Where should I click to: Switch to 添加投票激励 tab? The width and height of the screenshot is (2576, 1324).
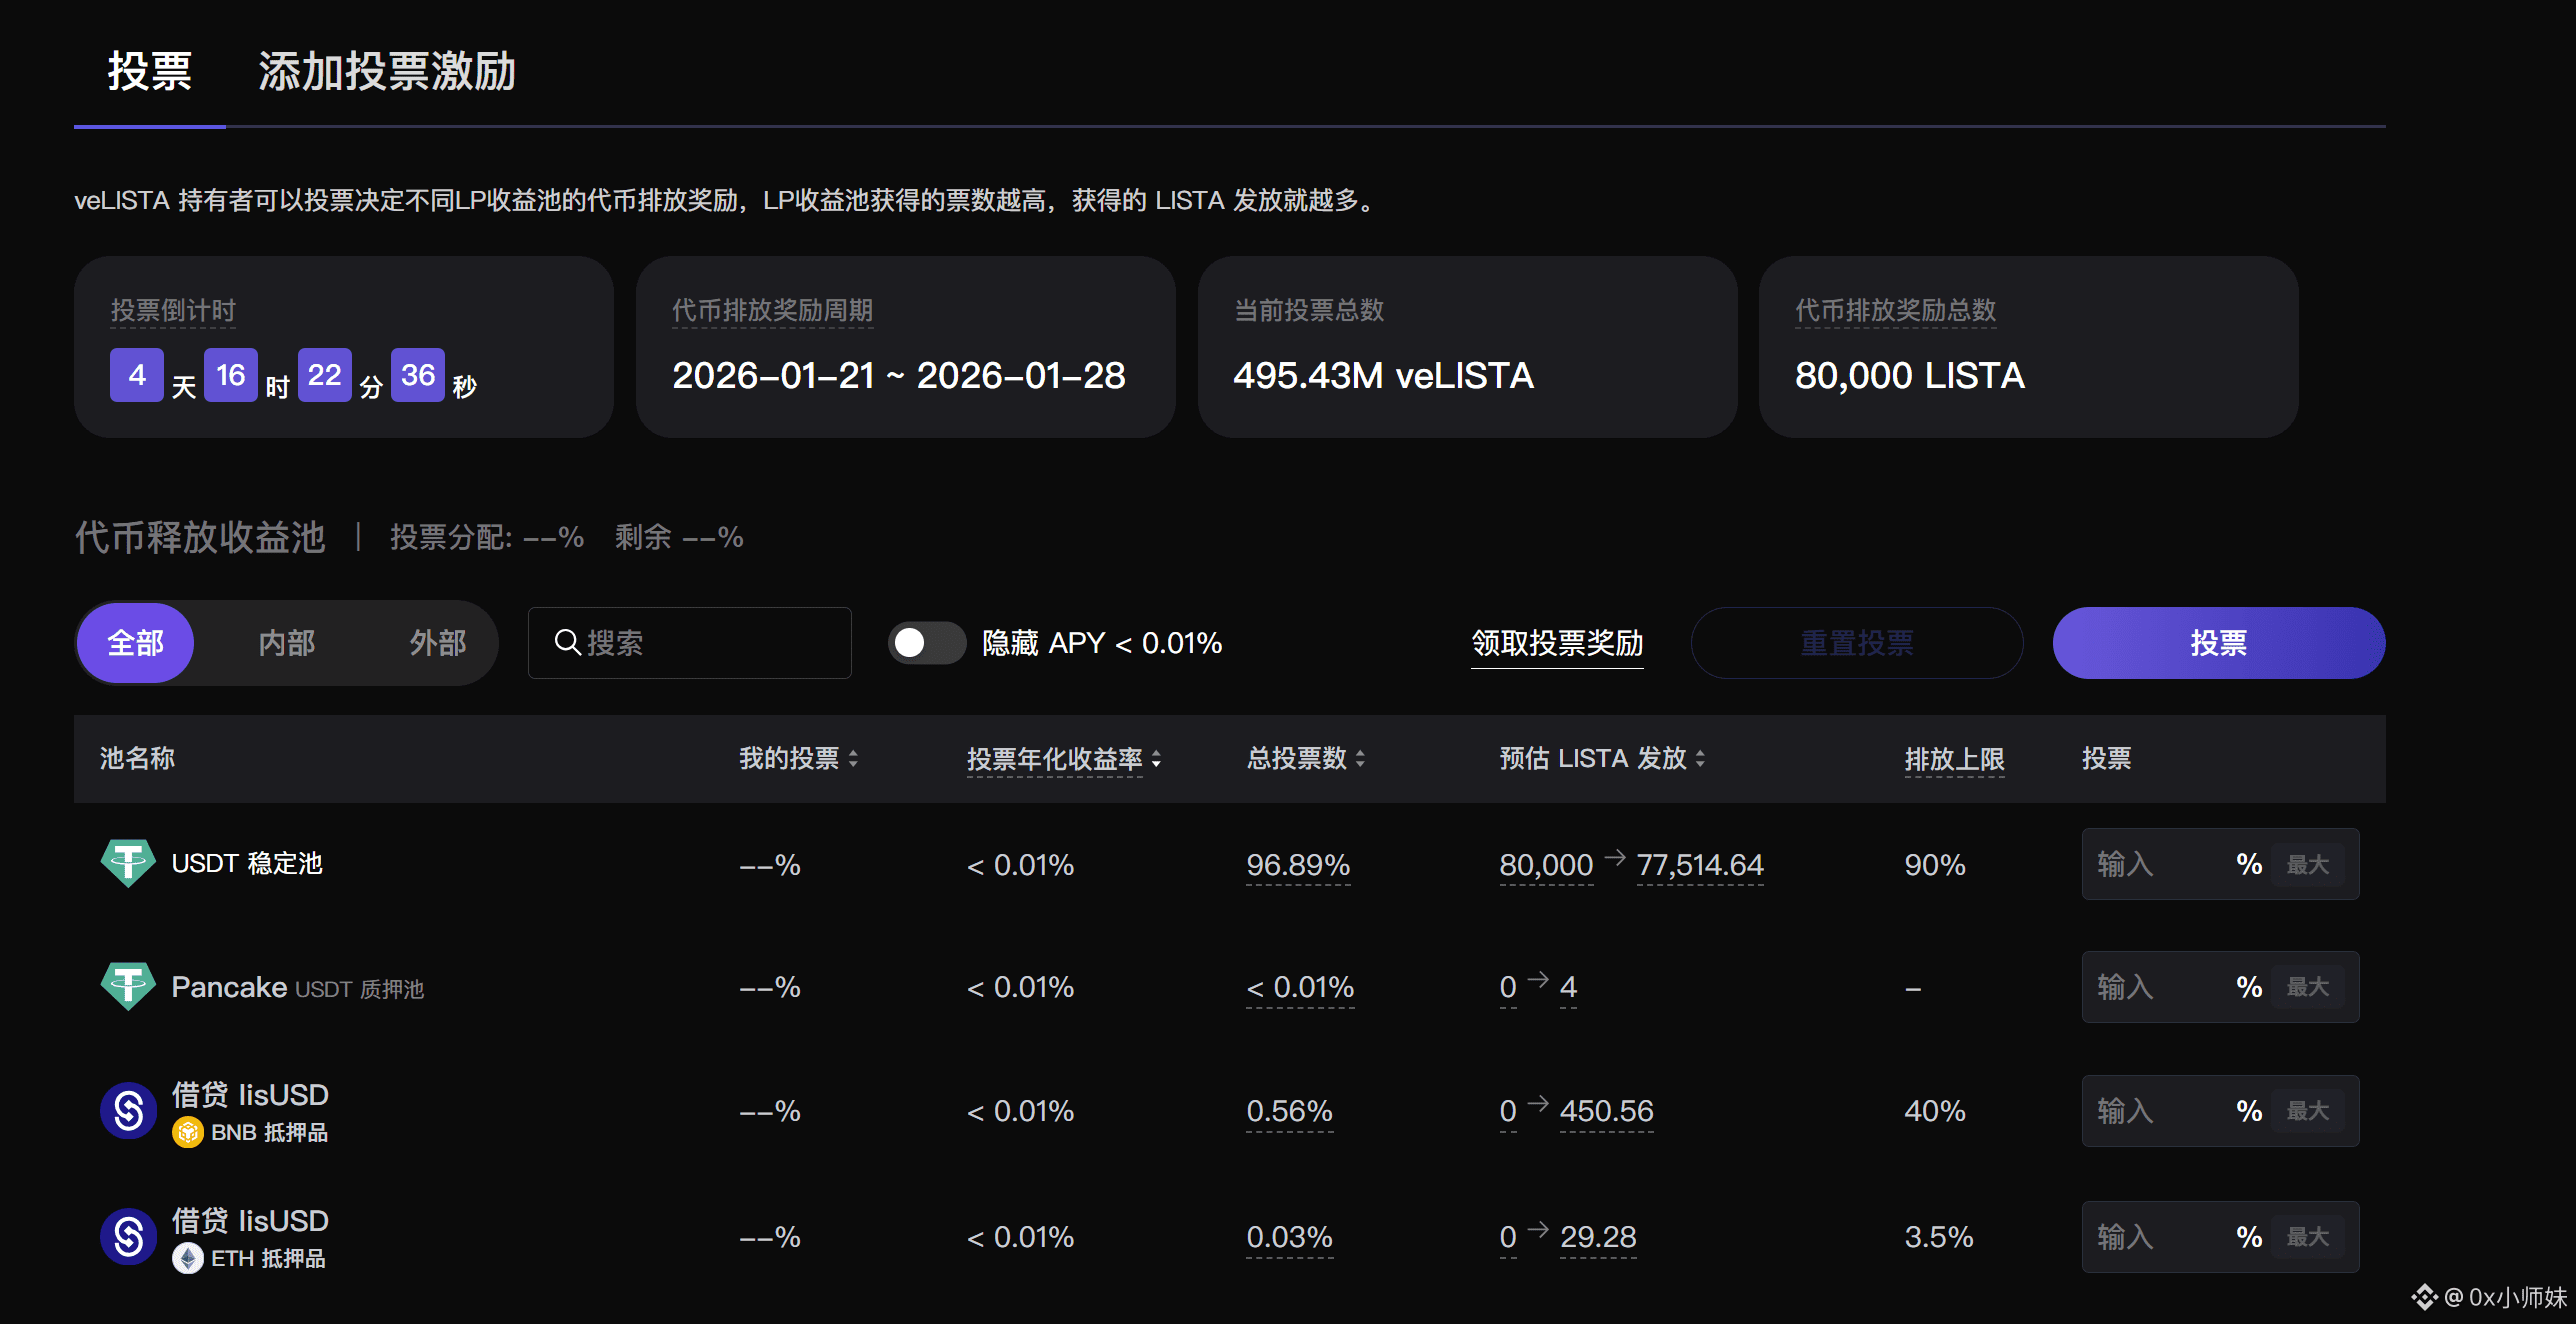pyautogui.click(x=387, y=72)
